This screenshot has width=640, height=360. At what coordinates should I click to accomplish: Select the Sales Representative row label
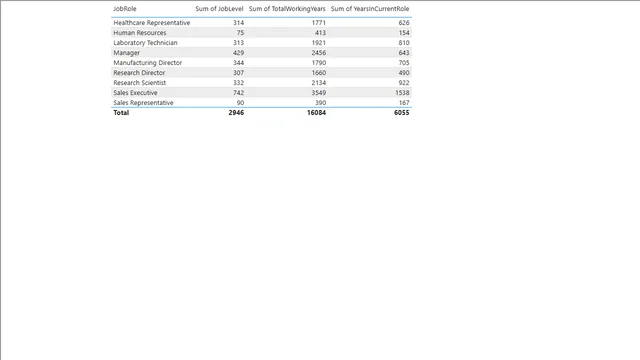pyautogui.click(x=143, y=103)
